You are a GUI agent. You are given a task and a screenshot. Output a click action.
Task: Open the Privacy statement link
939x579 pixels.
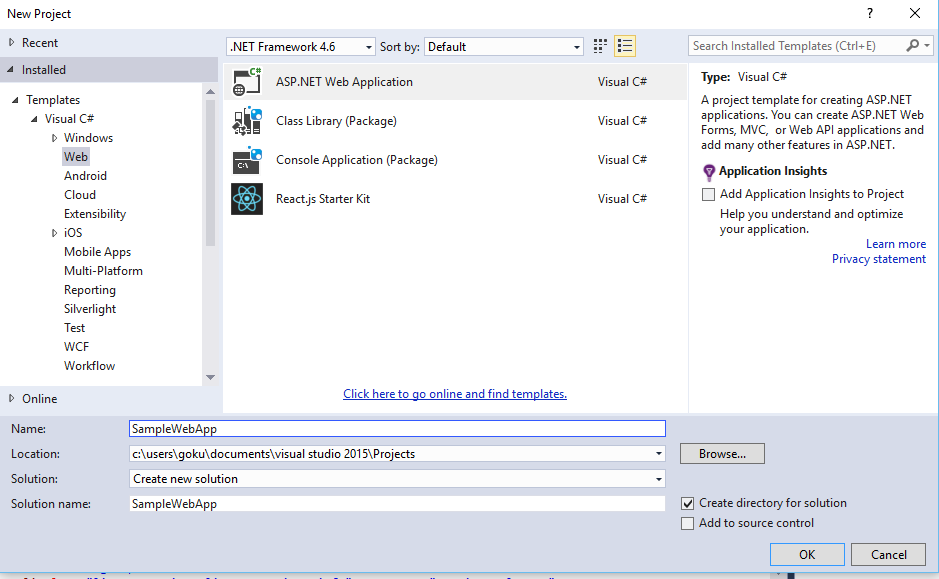878,258
